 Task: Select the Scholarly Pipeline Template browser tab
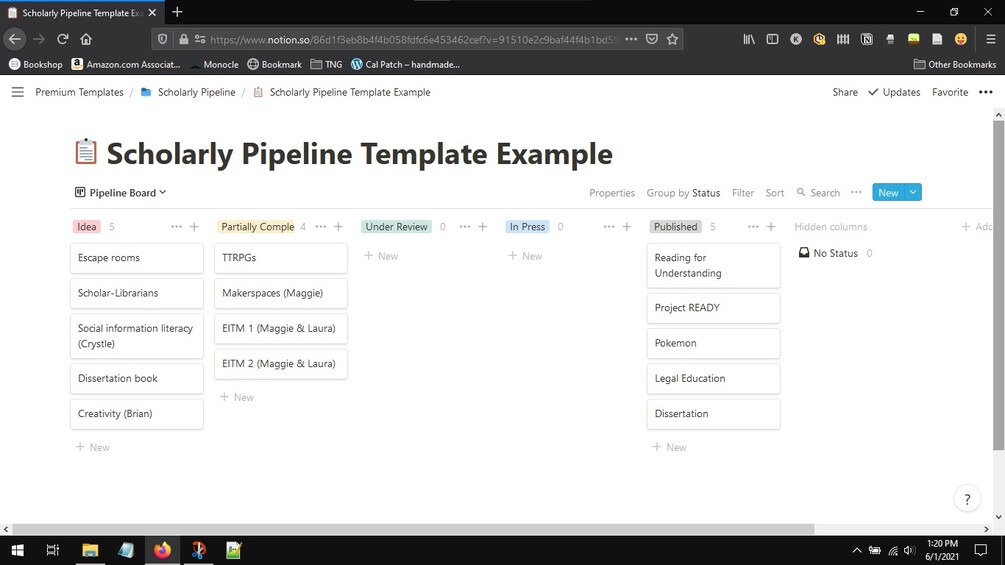(81, 13)
